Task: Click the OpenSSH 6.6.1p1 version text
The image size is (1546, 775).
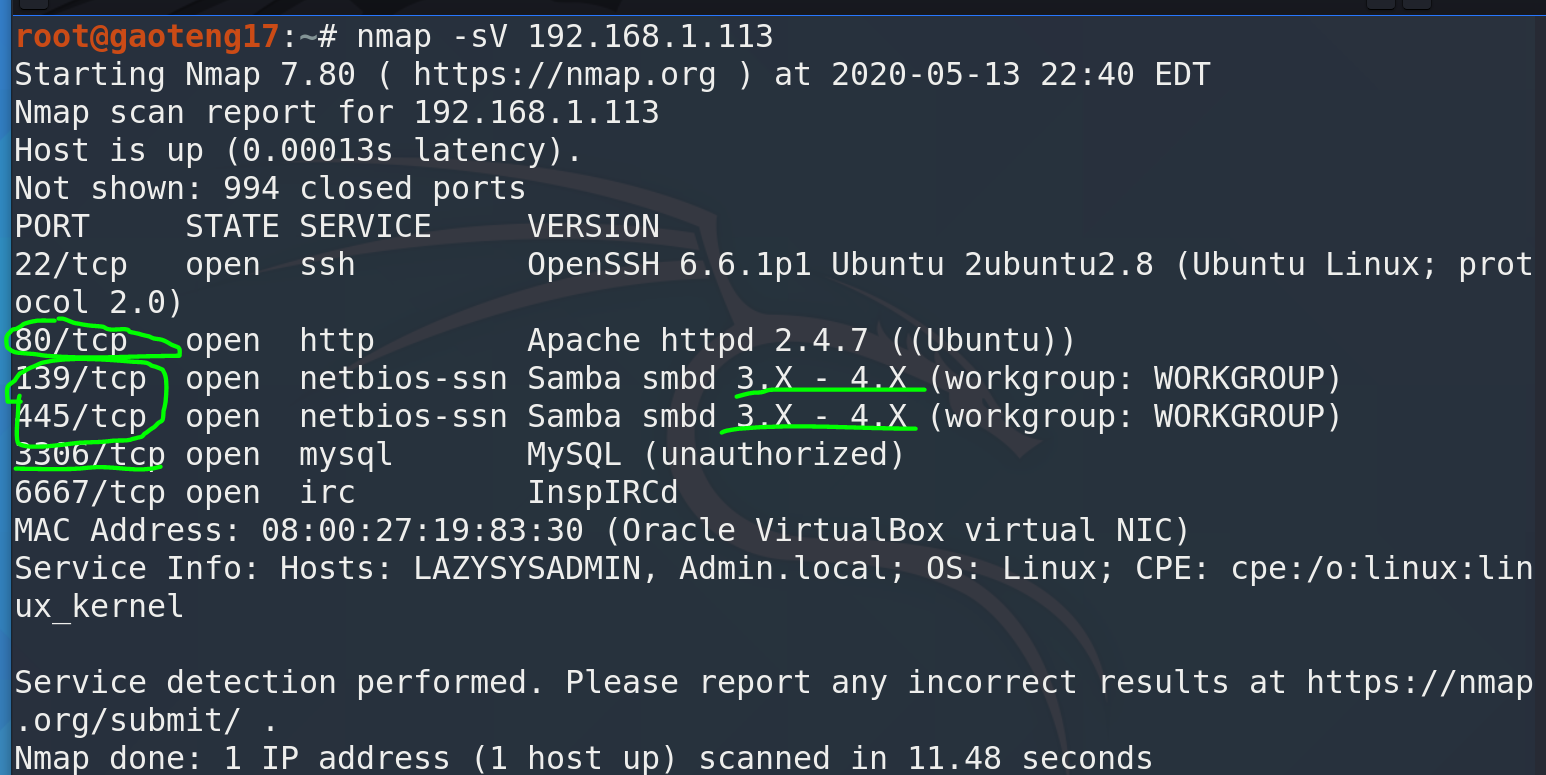Action: coord(669,265)
